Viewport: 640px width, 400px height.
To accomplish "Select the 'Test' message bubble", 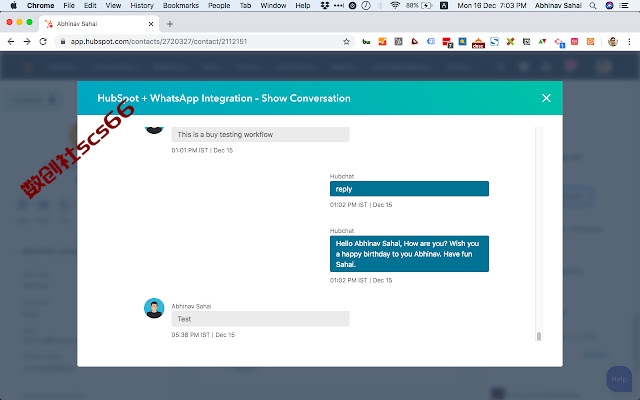I will click(260, 319).
